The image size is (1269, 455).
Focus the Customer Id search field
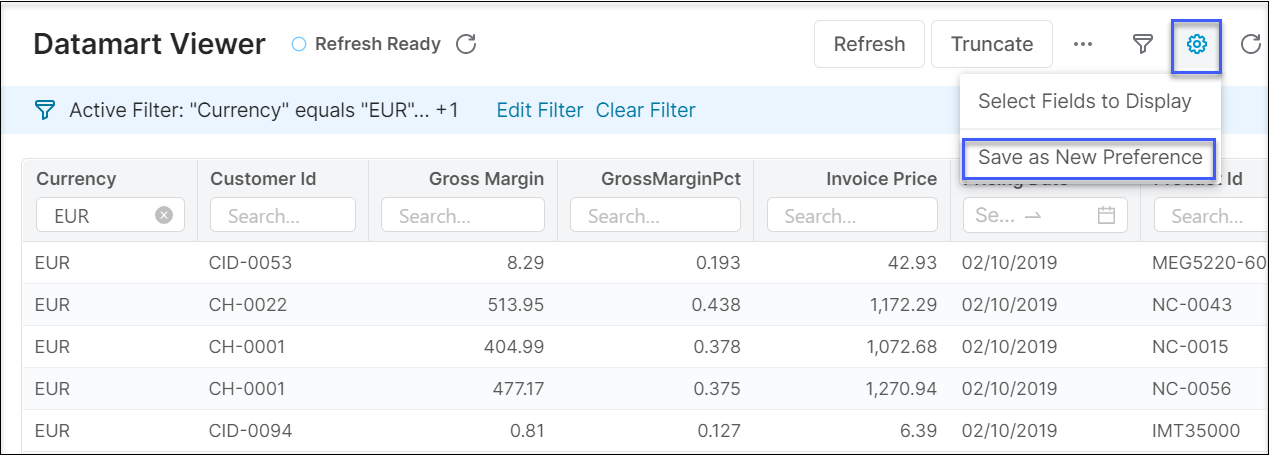282,215
